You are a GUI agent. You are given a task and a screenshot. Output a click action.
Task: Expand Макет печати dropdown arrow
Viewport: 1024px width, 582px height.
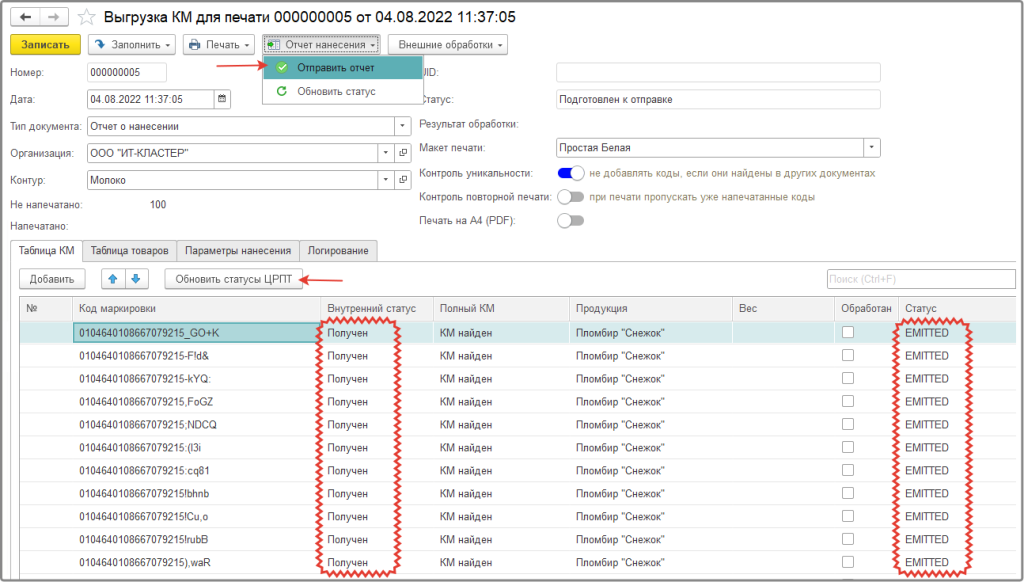pyautogui.click(x=872, y=148)
